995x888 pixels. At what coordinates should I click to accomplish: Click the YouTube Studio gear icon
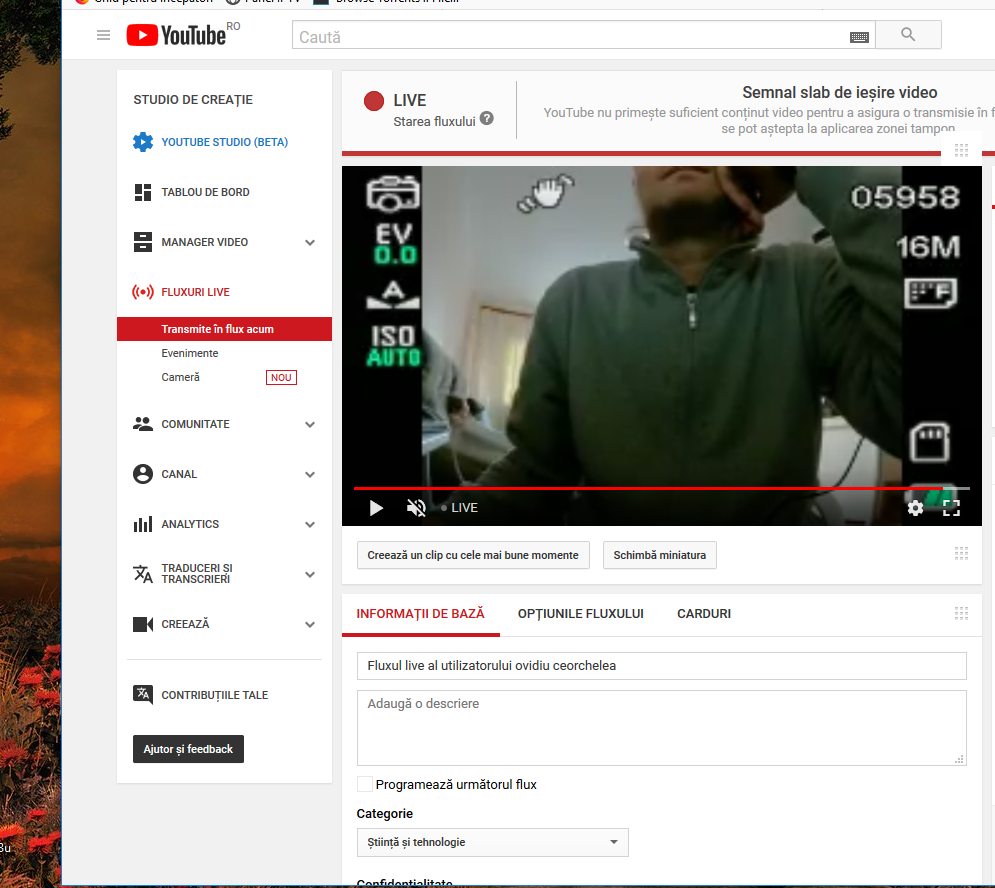click(x=143, y=142)
